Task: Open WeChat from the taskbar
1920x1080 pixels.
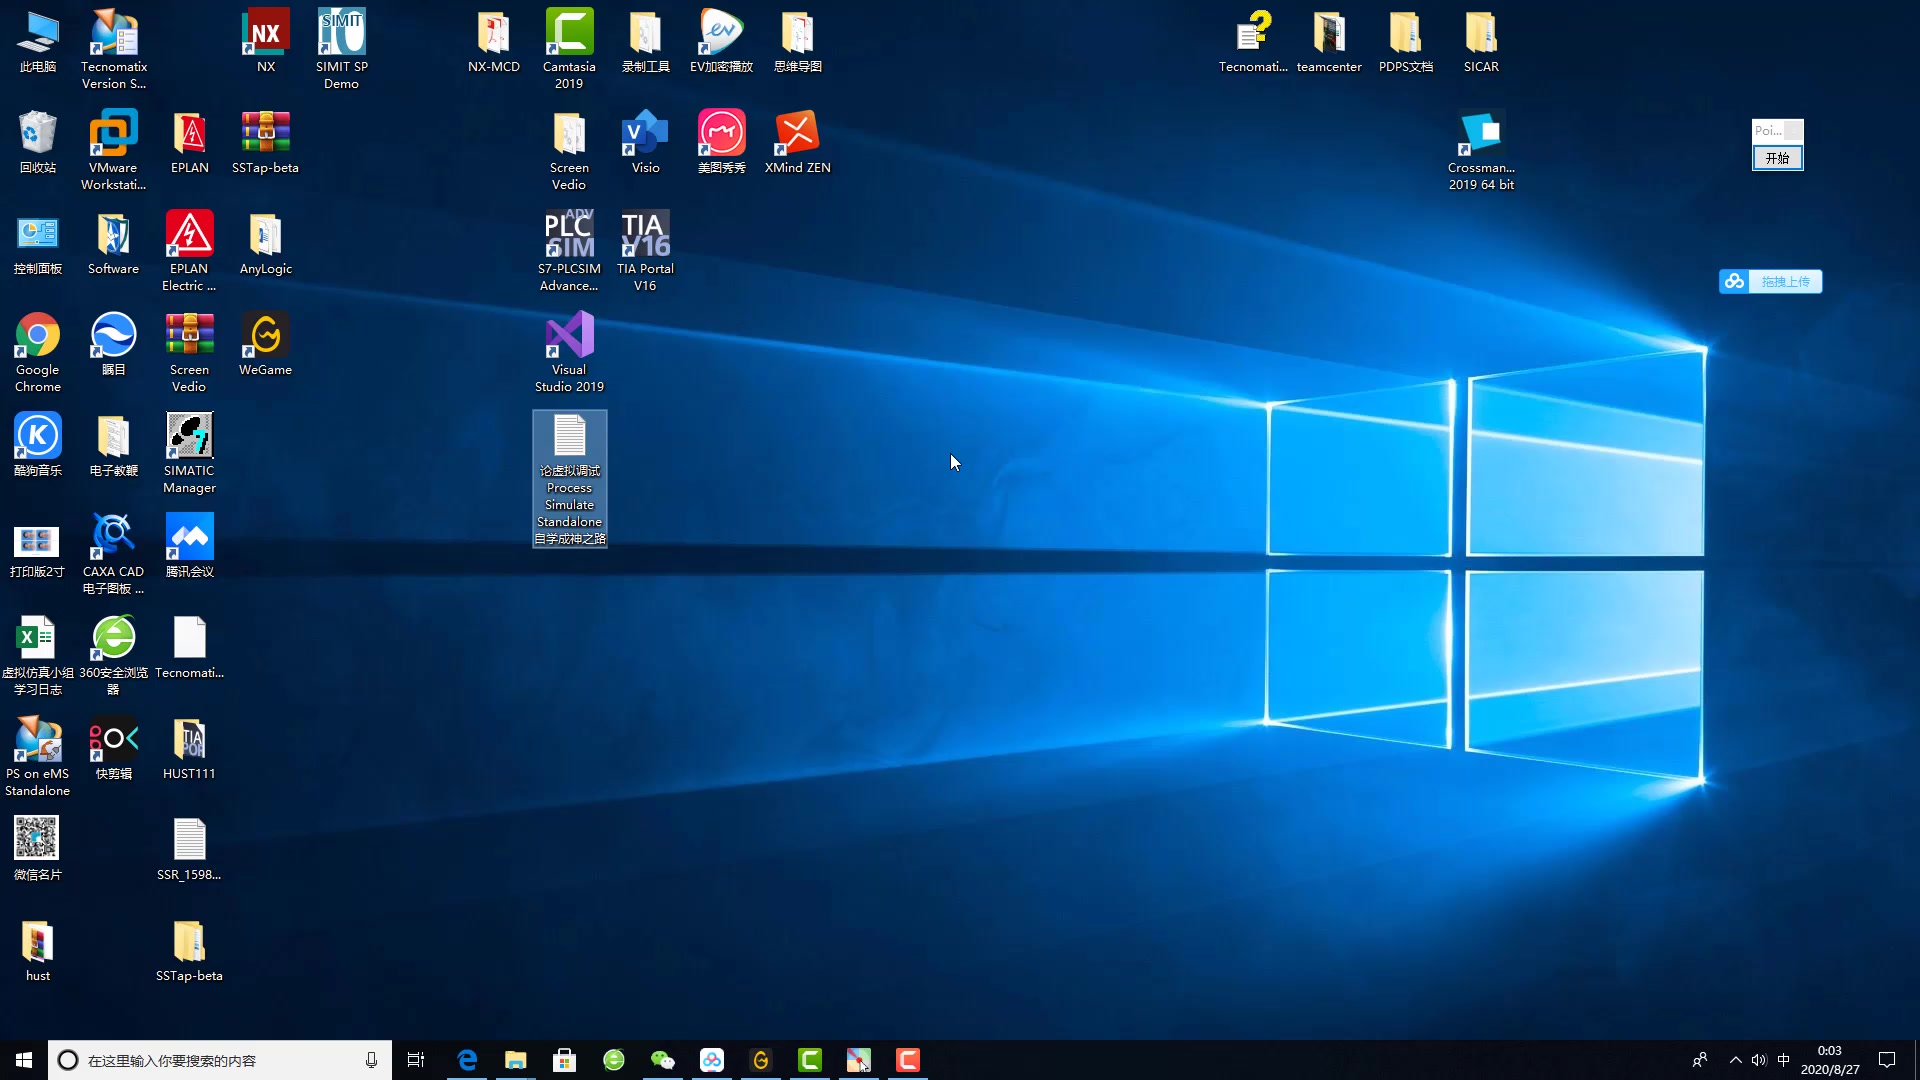Action: (662, 1060)
